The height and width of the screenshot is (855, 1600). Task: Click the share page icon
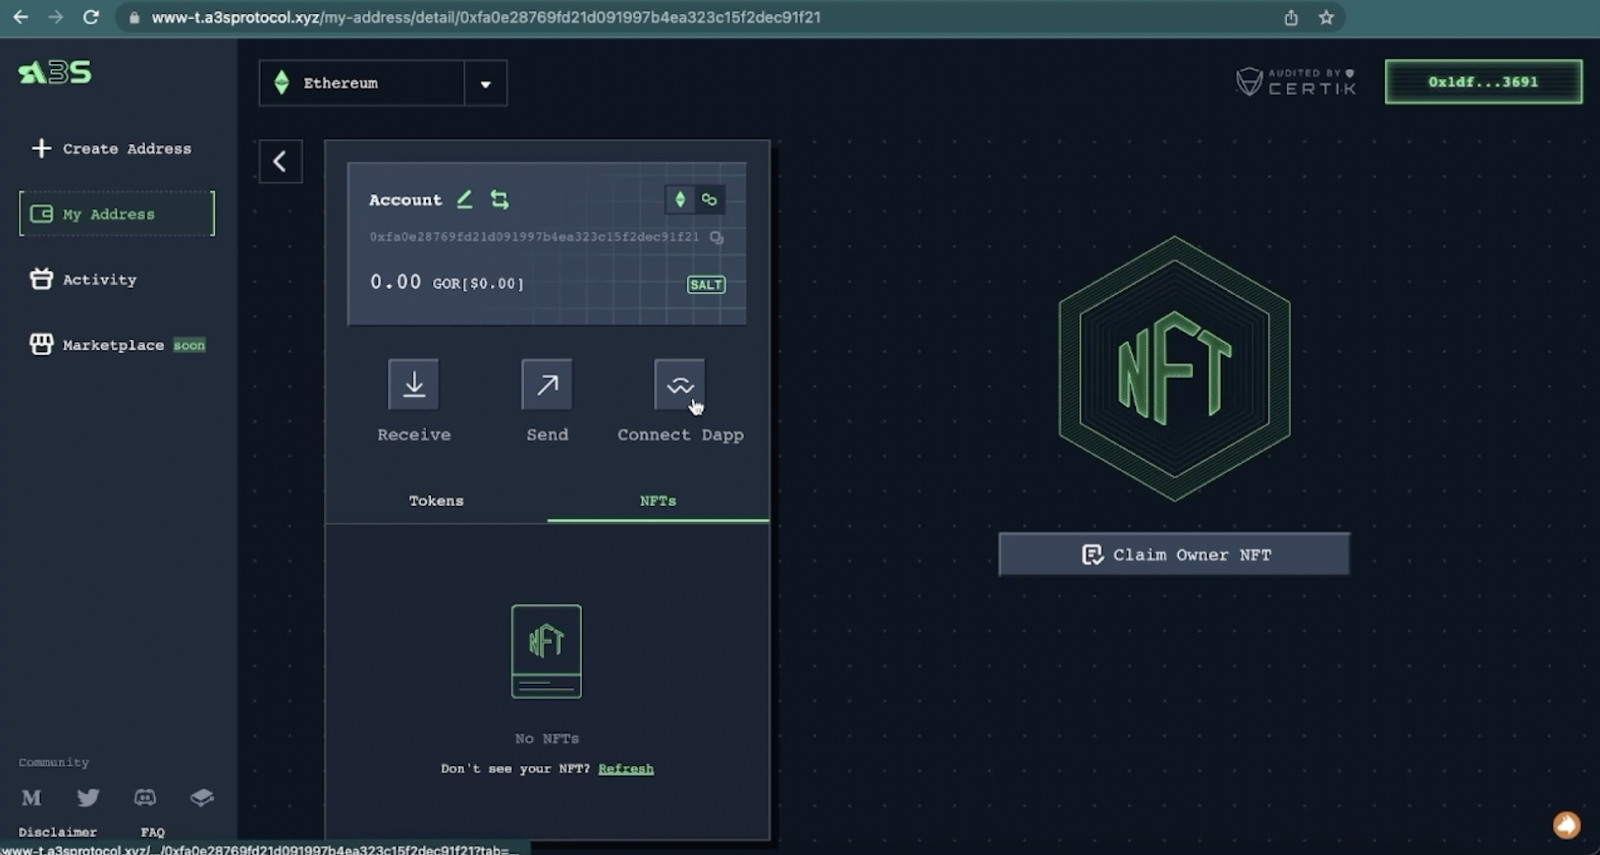(x=1291, y=17)
